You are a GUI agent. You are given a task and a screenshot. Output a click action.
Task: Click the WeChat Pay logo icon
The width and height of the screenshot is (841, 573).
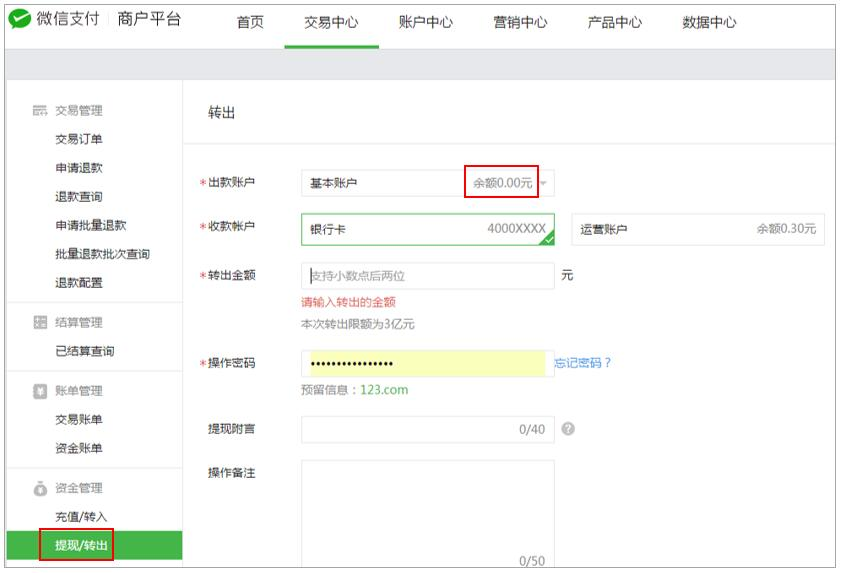[19, 20]
